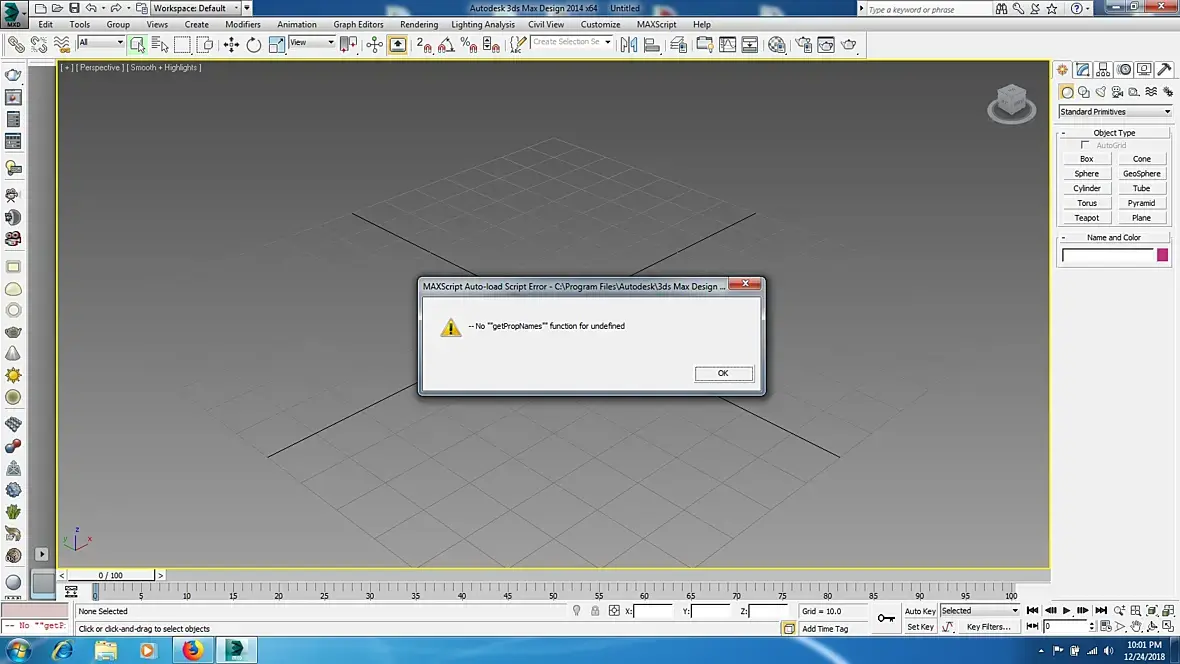The height and width of the screenshot is (664, 1180).
Task: Switch to the Utilities panel tab
Action: (x=1164, y=70)
